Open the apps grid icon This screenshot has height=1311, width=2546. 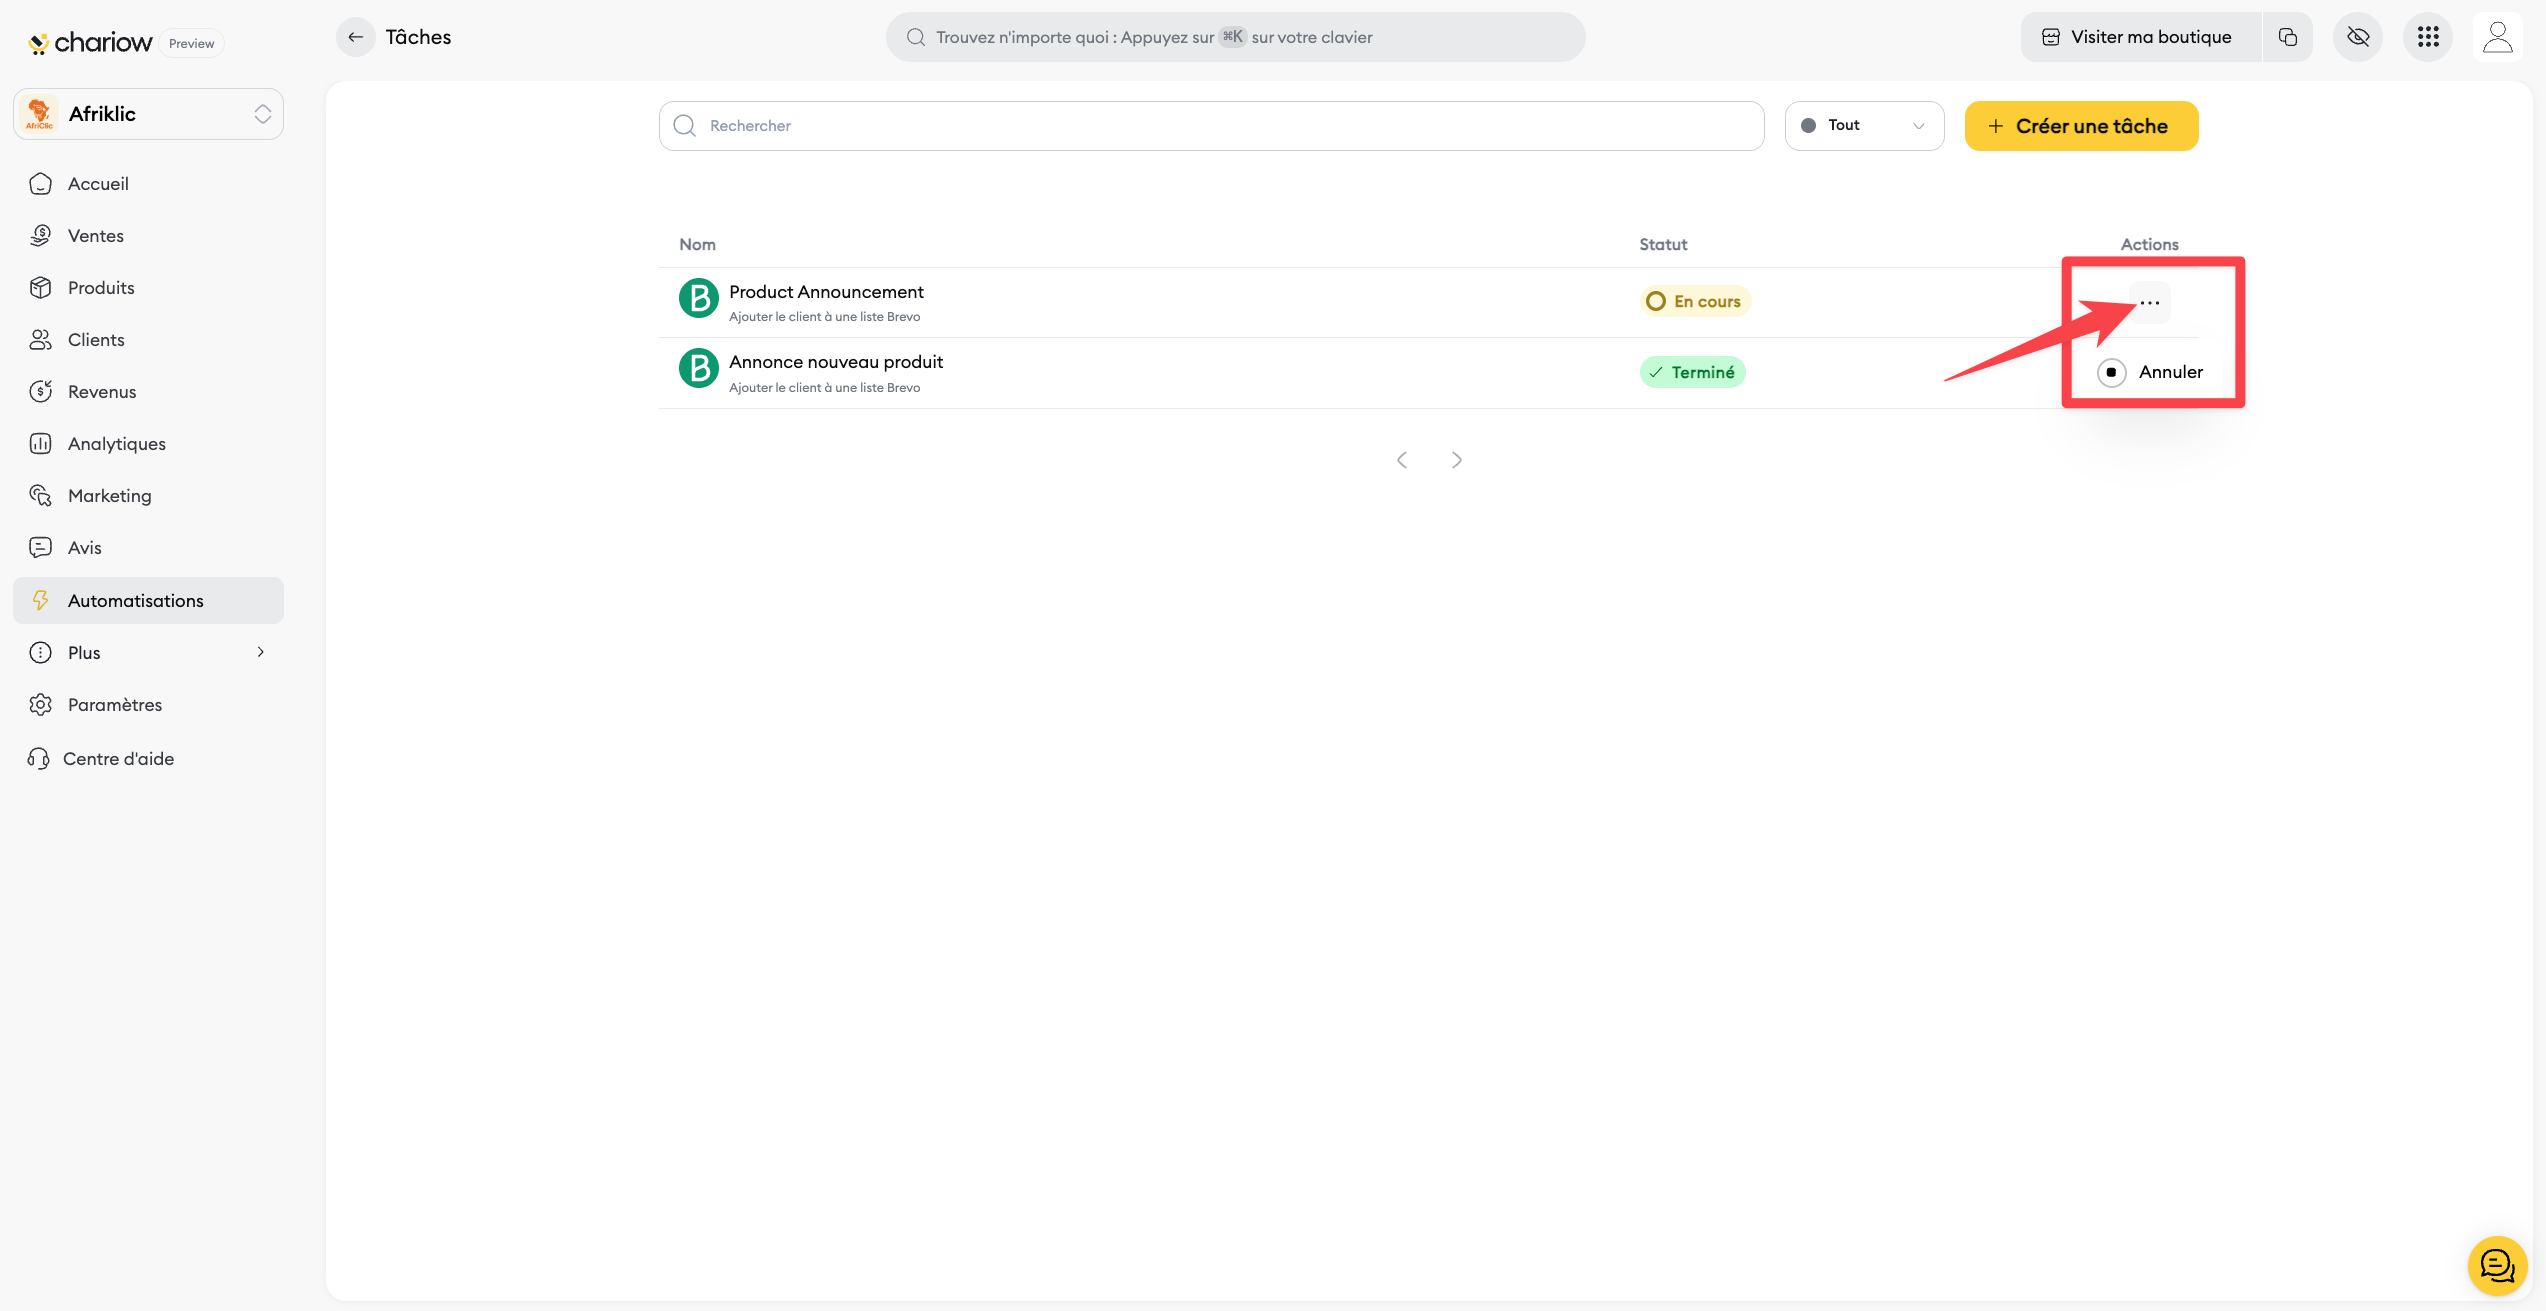pos(2428,37)
